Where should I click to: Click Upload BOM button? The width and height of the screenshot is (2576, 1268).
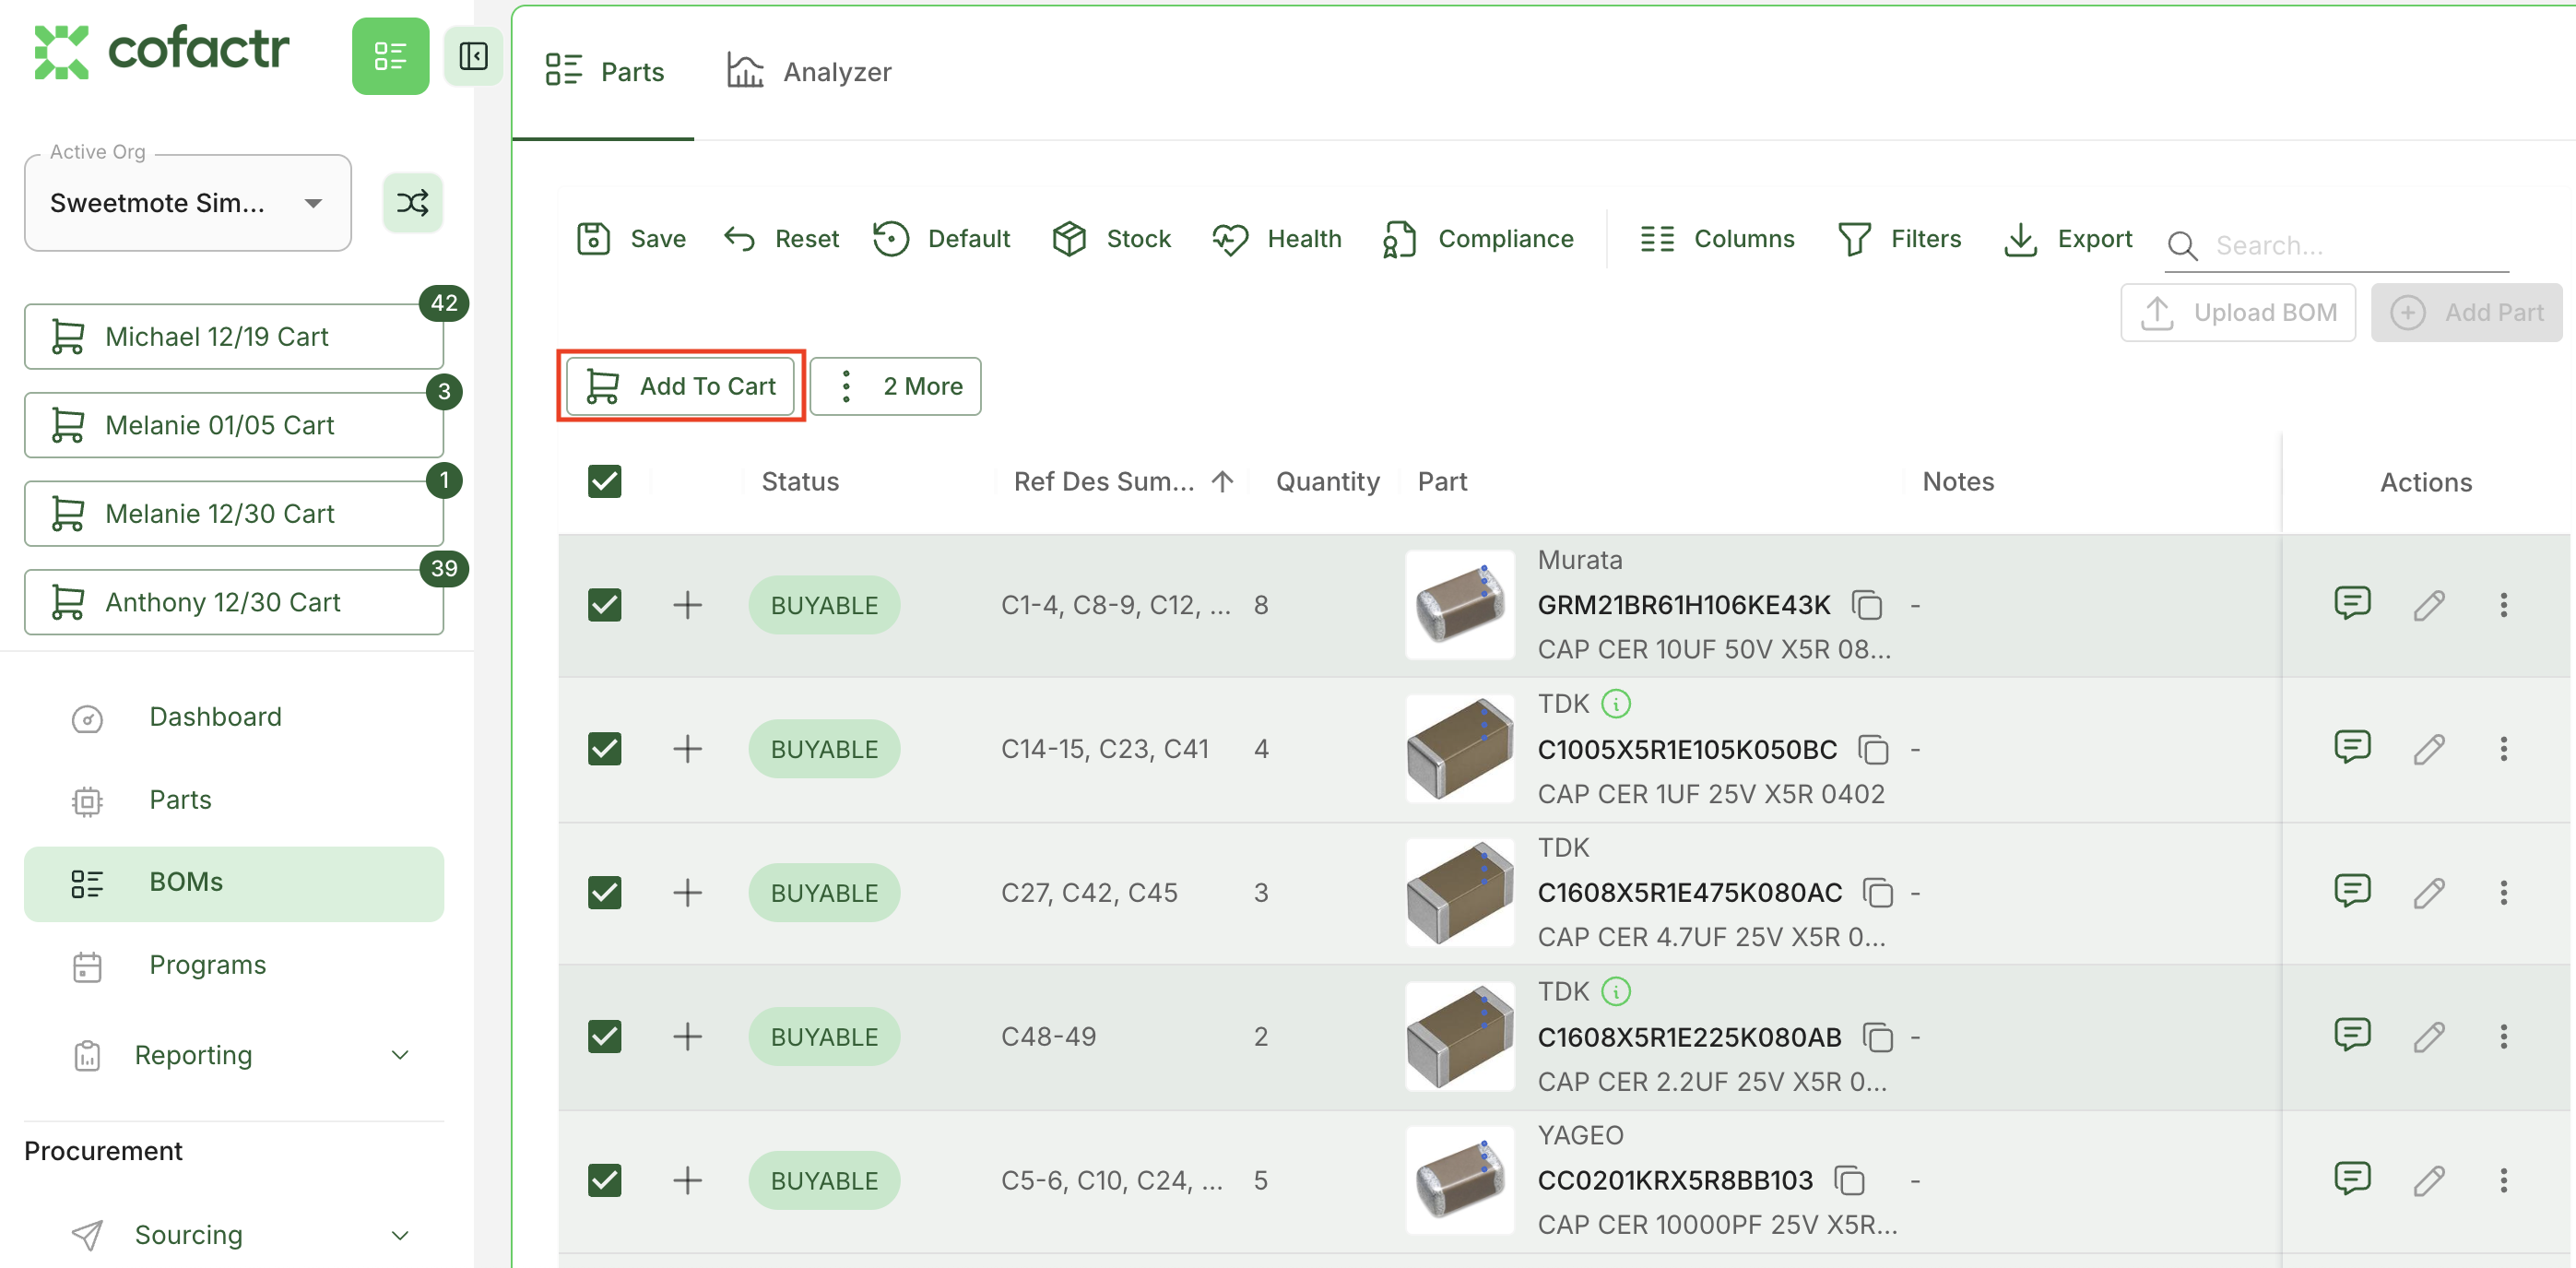click(x=2238, y=313)
